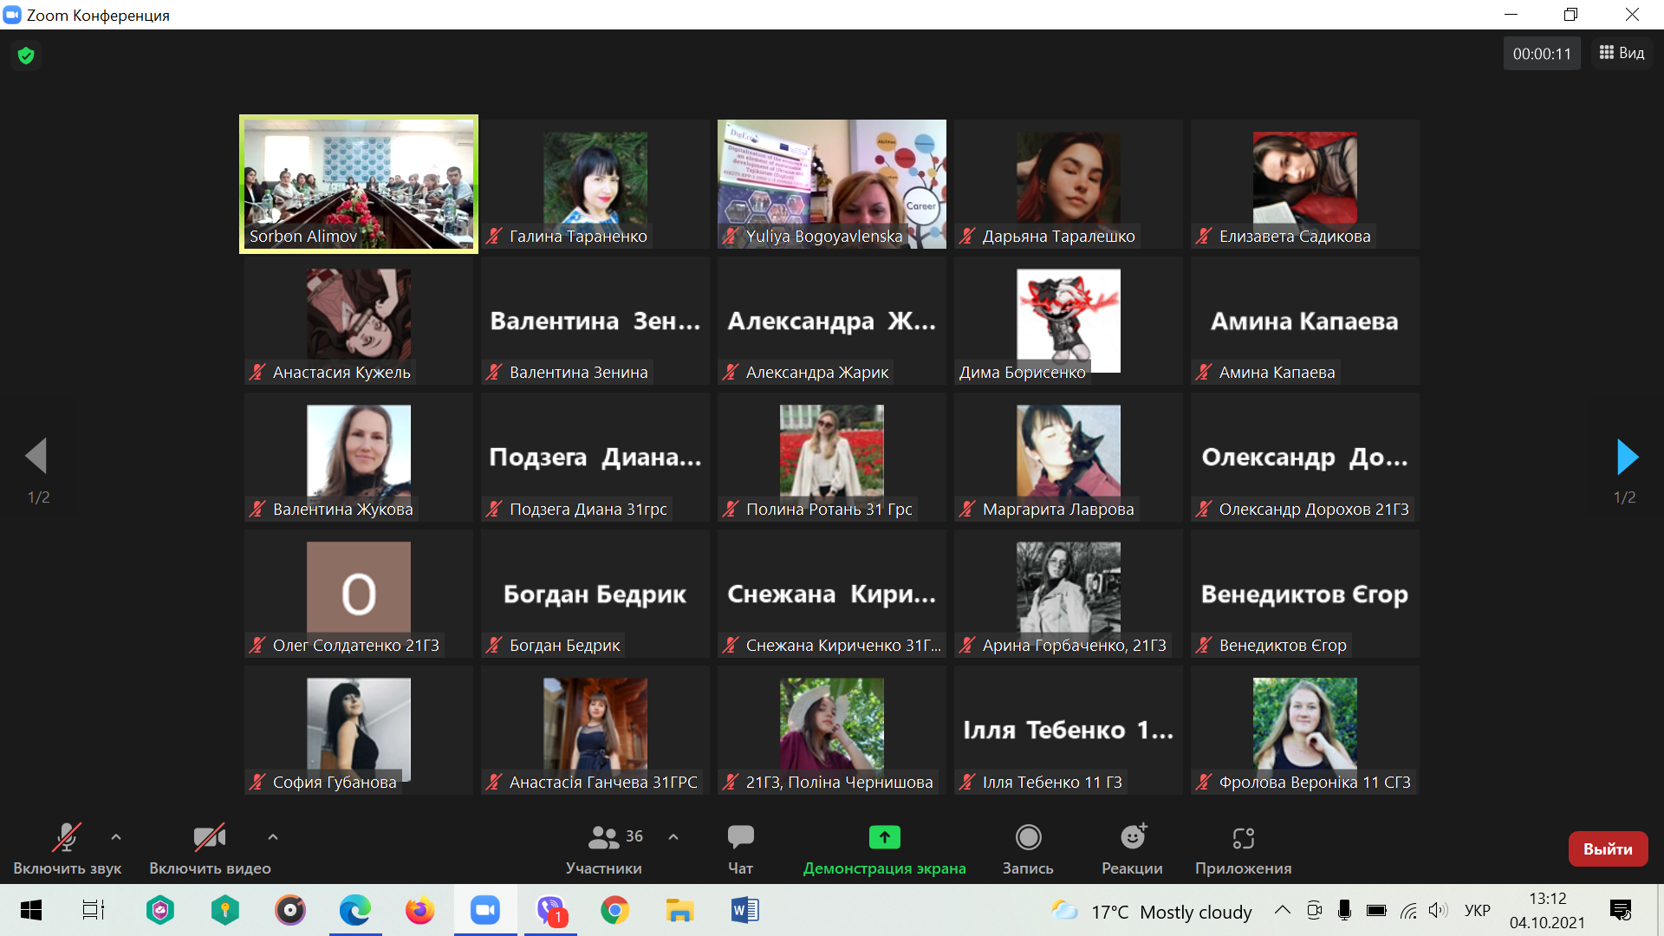This screenshot has width=1664, height=936.
Task: Click the green Share Screen icon
Action: [x=884, y=838]
